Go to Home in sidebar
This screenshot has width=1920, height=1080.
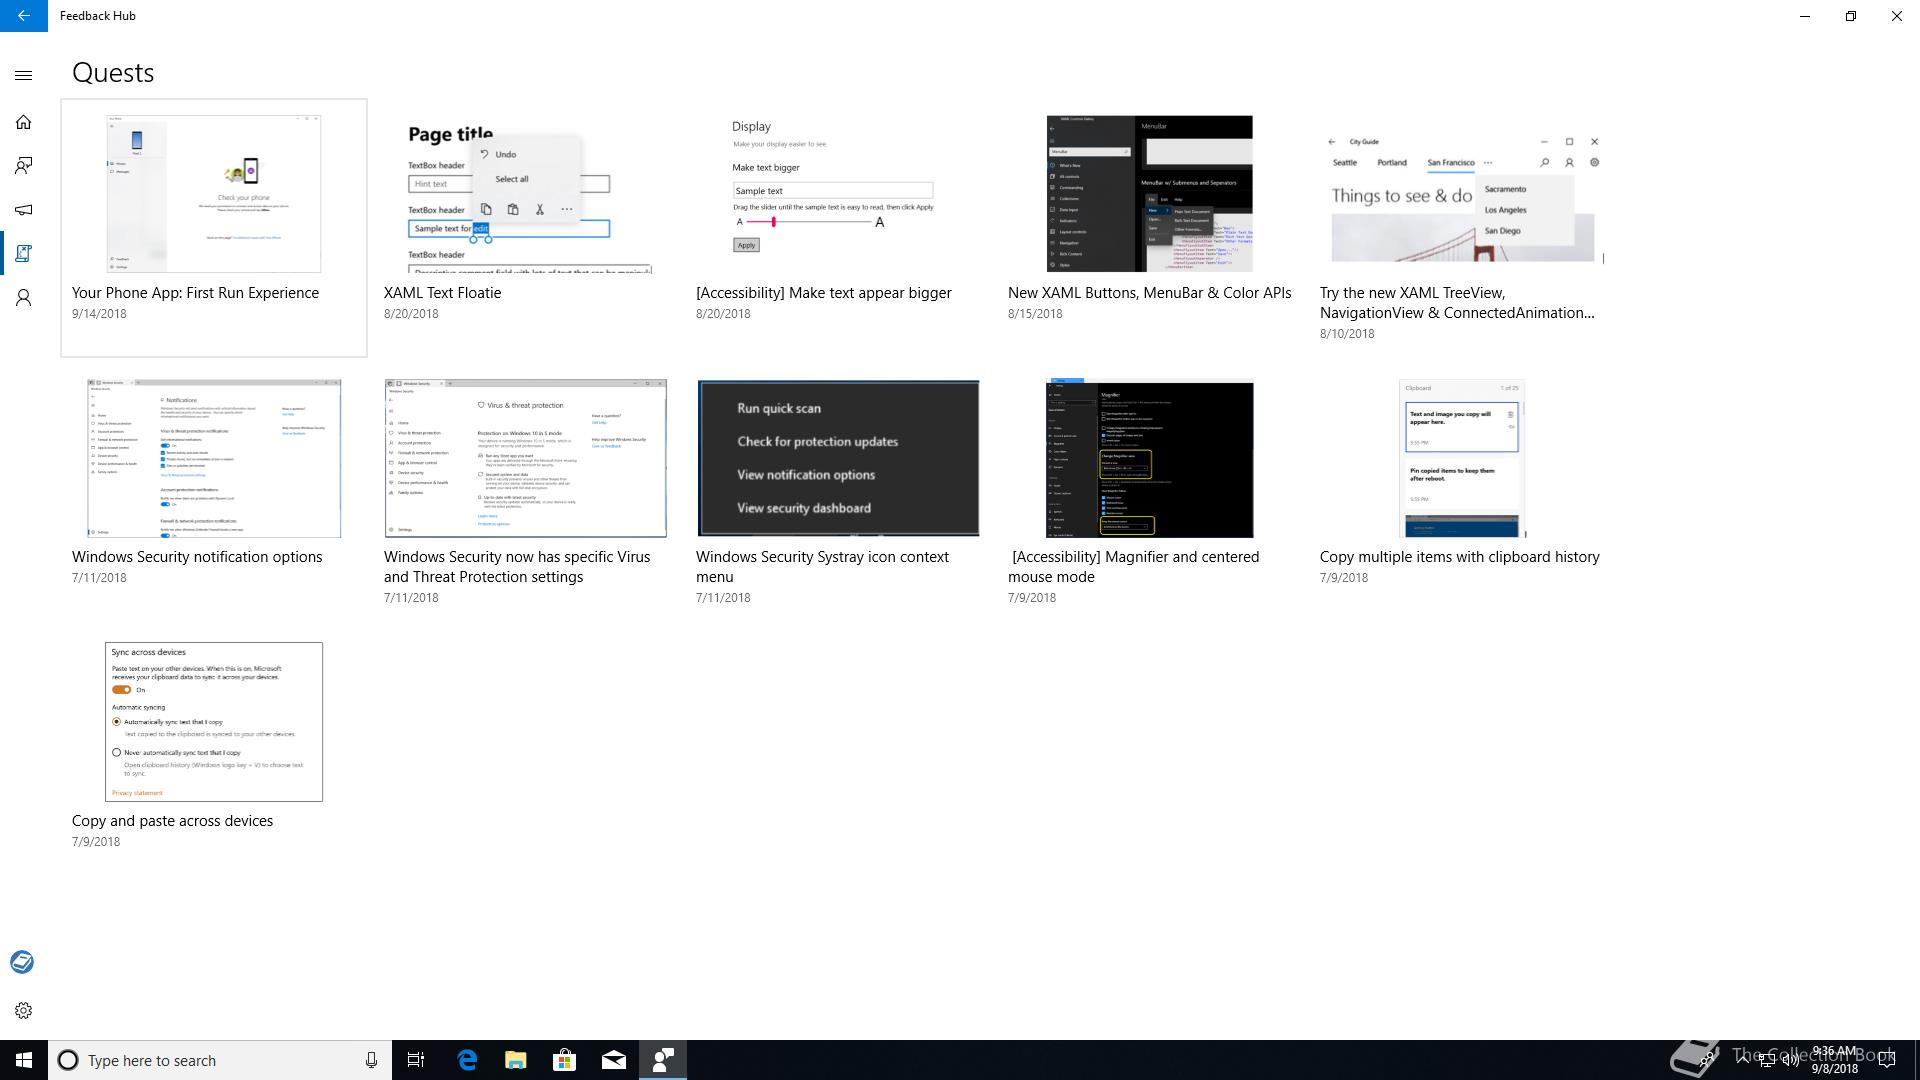coord(24,122)
